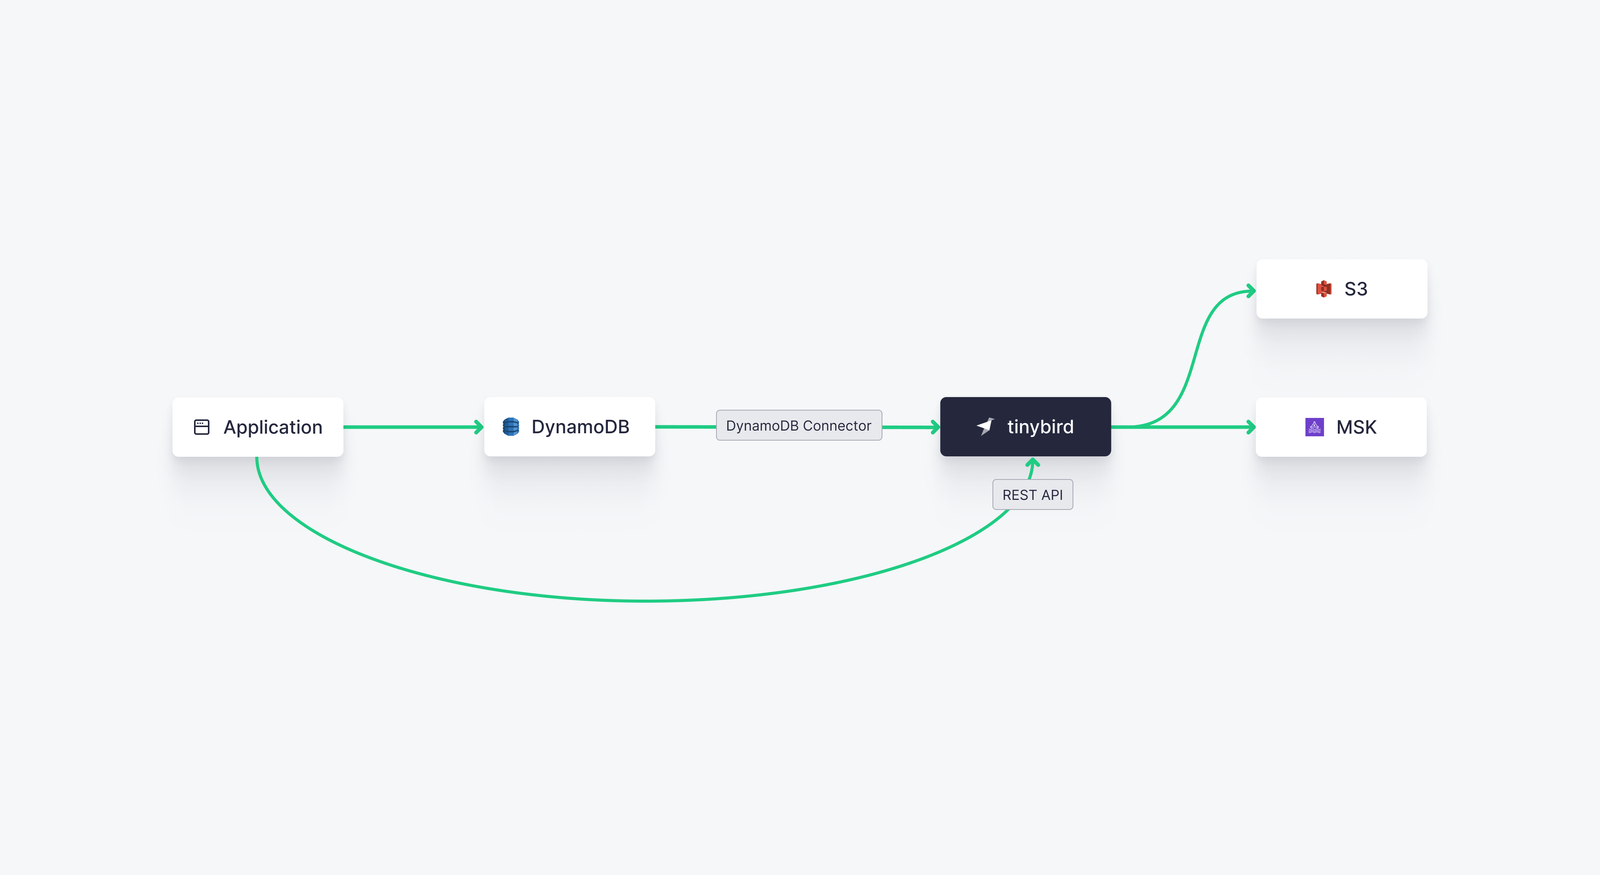Select the Application node text
The image size is (1600, 875).
click(272, 427)
